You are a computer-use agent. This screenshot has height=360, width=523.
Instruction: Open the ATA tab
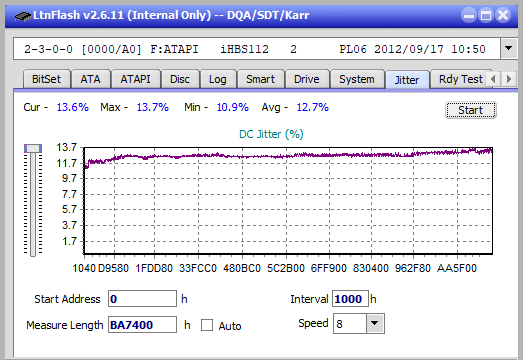pos(90,79)
